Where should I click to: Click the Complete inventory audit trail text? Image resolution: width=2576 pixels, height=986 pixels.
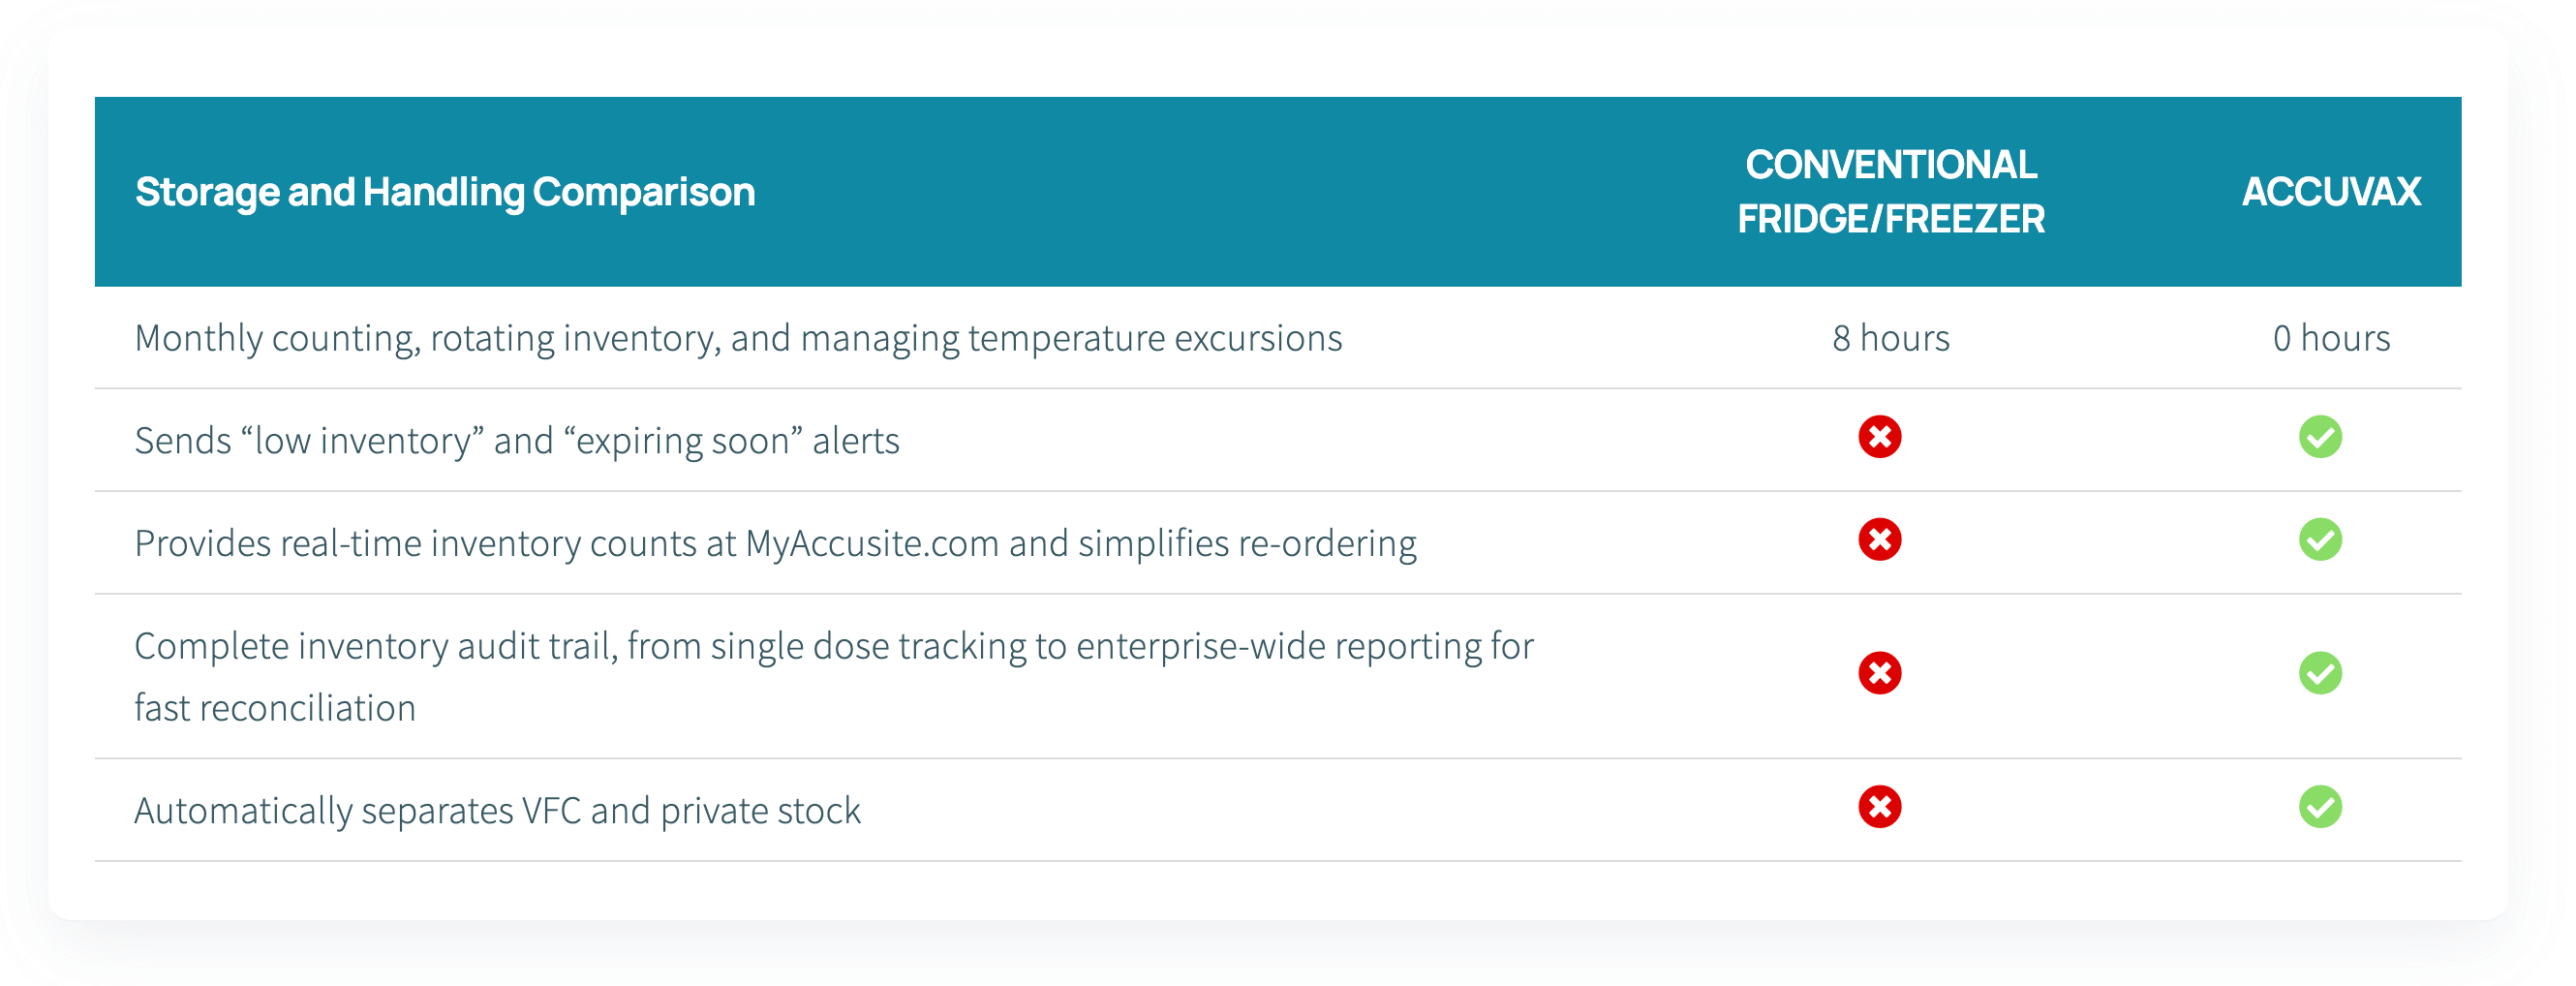point(834,677)
